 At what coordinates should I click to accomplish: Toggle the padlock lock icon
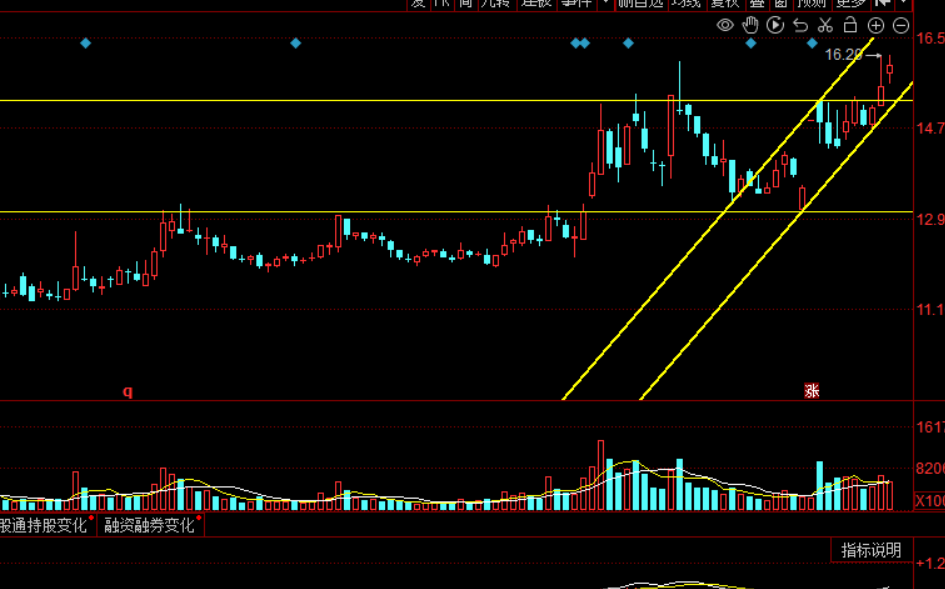[850, 25]
